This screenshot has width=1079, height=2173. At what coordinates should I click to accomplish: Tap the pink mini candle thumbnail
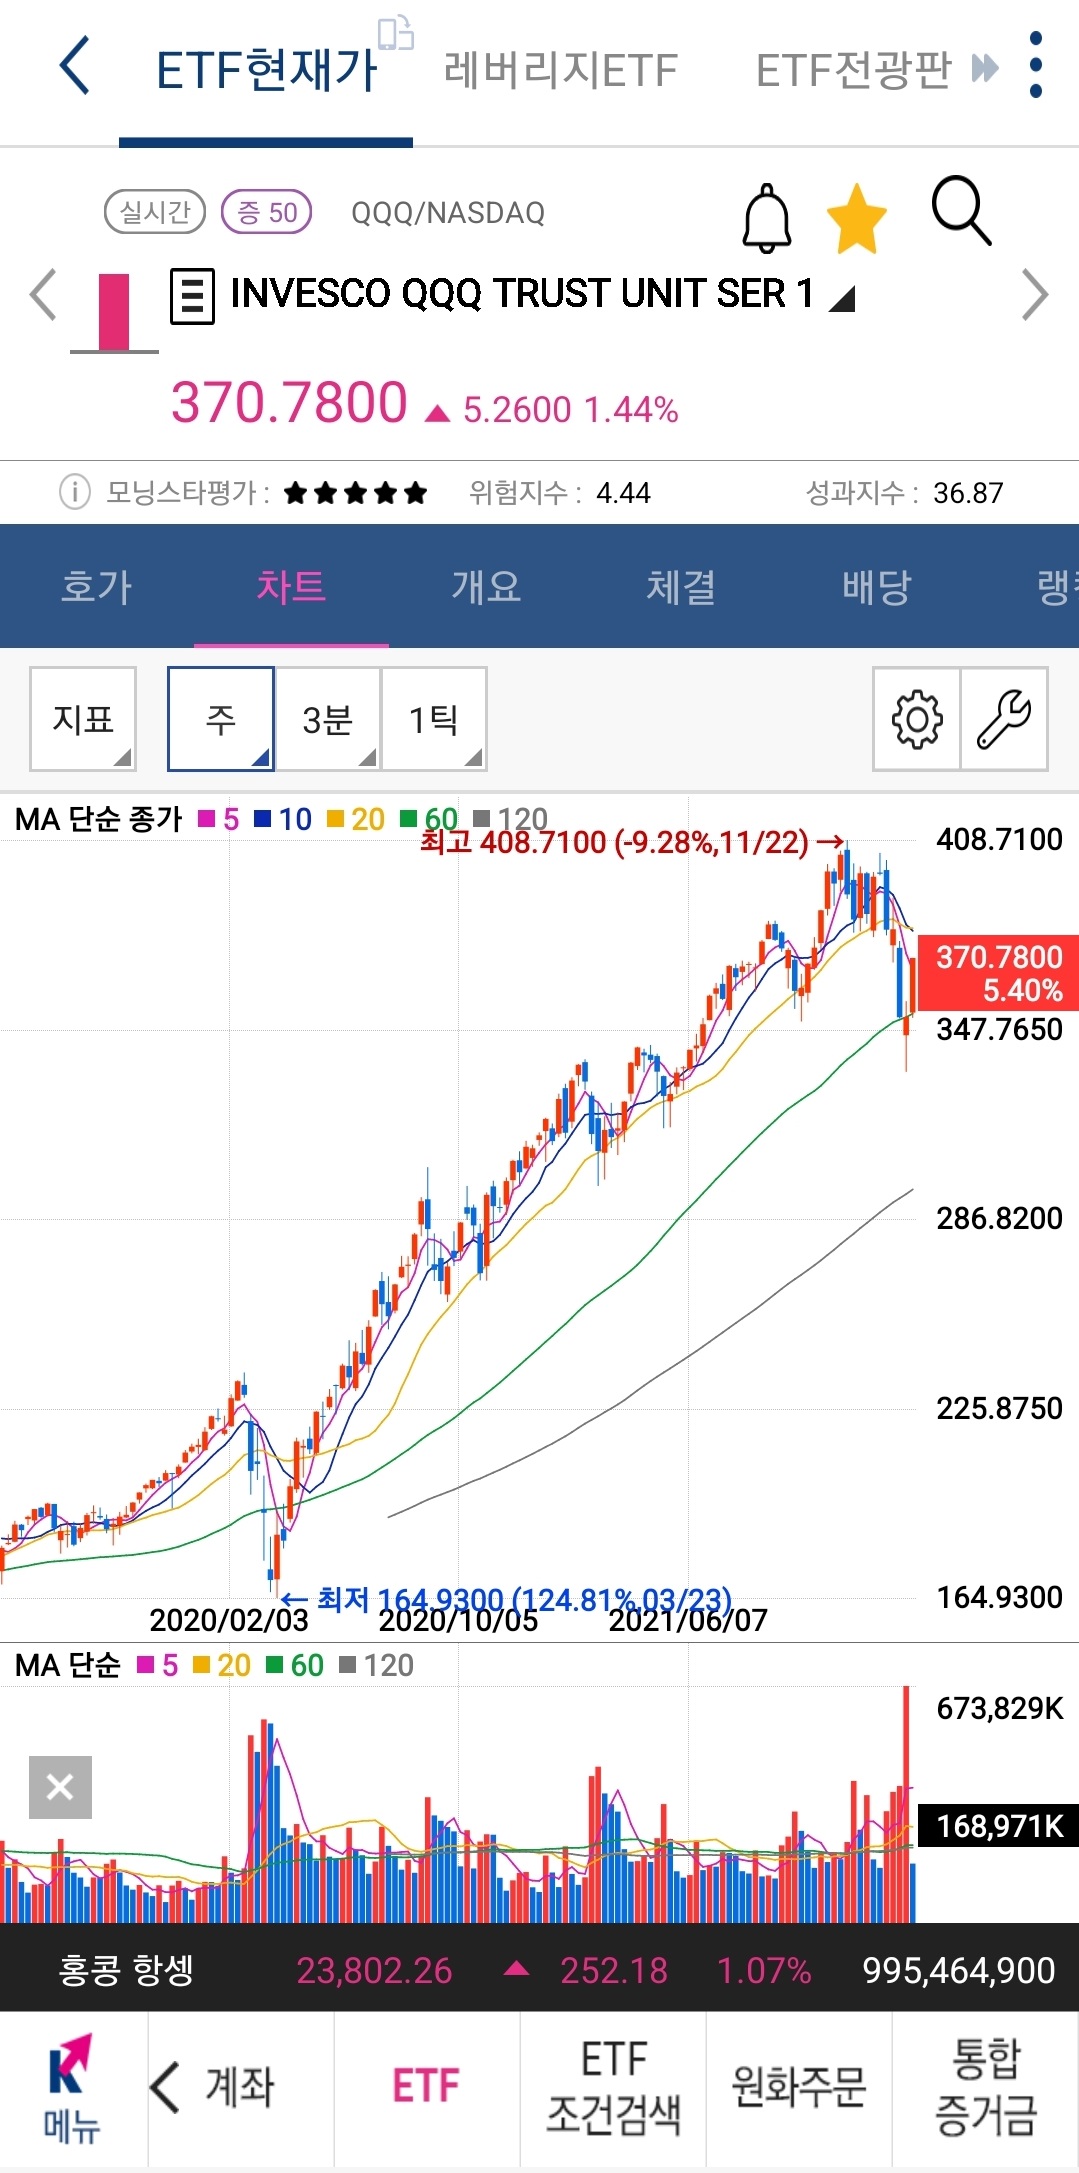[114, 313]
